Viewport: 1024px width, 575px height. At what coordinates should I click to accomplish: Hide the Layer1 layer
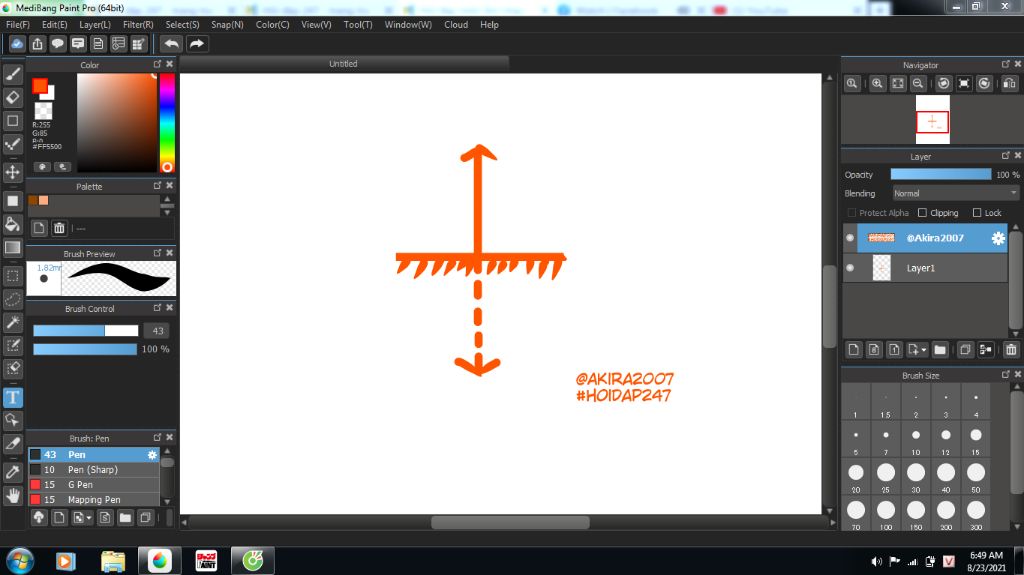(x=850, y=268)
